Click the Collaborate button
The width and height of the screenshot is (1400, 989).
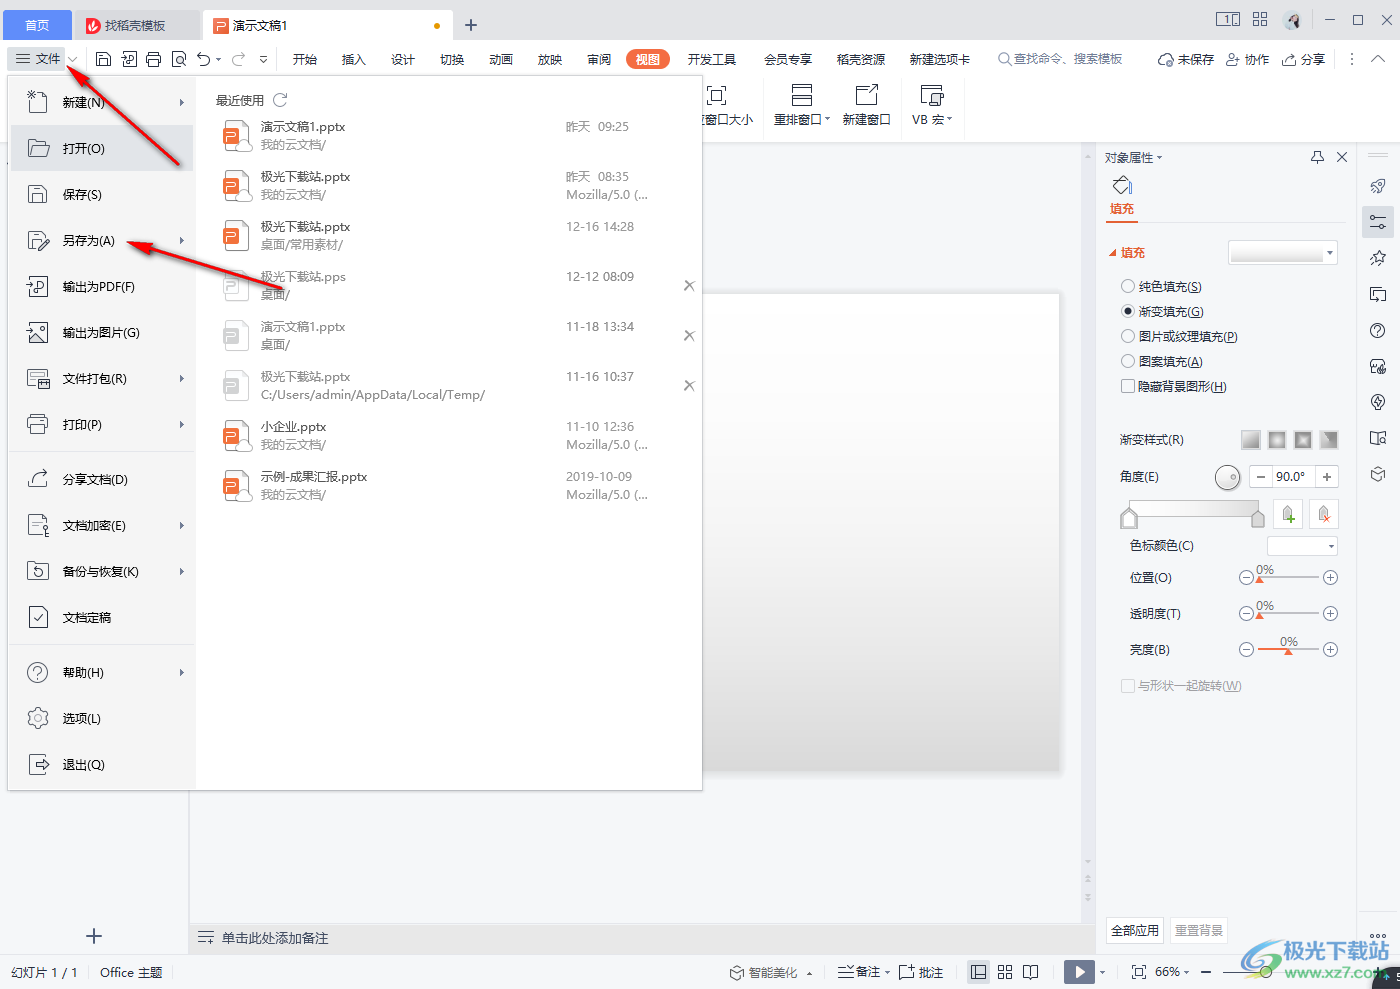pyautogui.click(x=1248, y=60)
